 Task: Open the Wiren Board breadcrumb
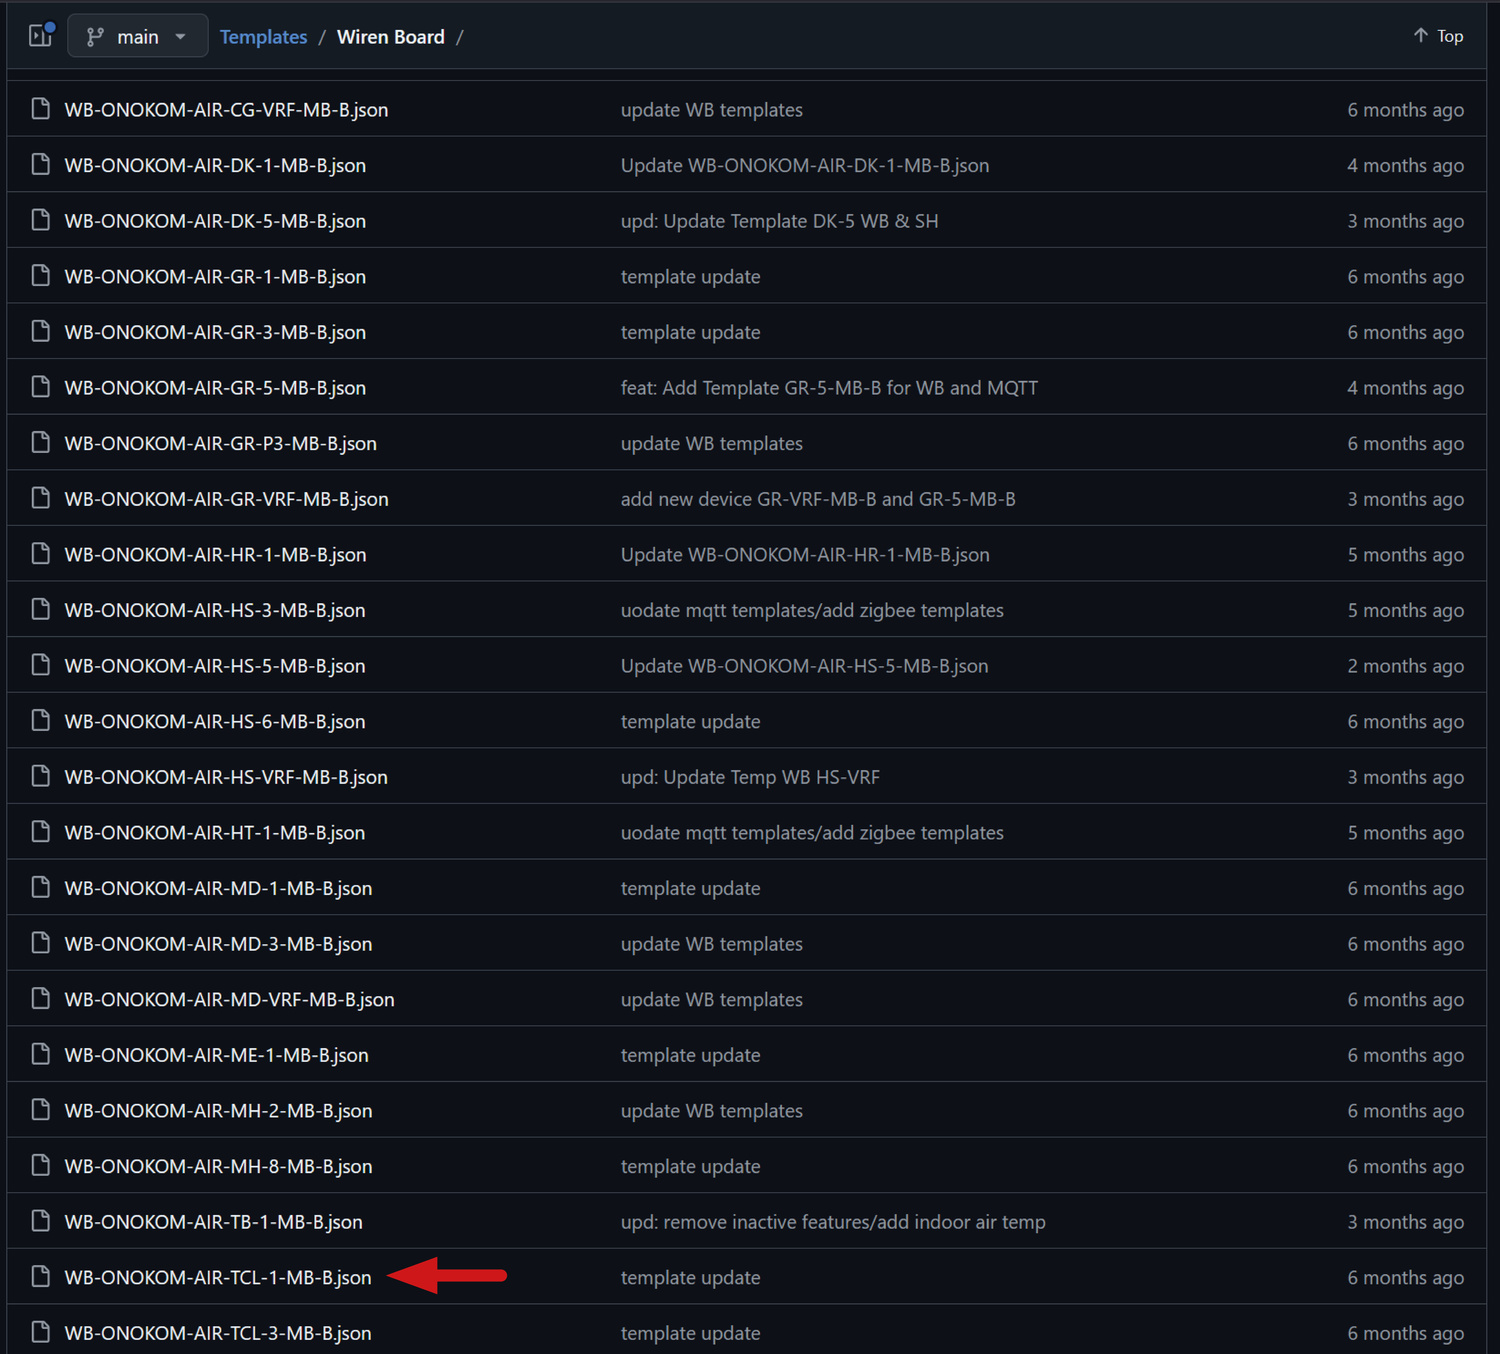[391, 37]
